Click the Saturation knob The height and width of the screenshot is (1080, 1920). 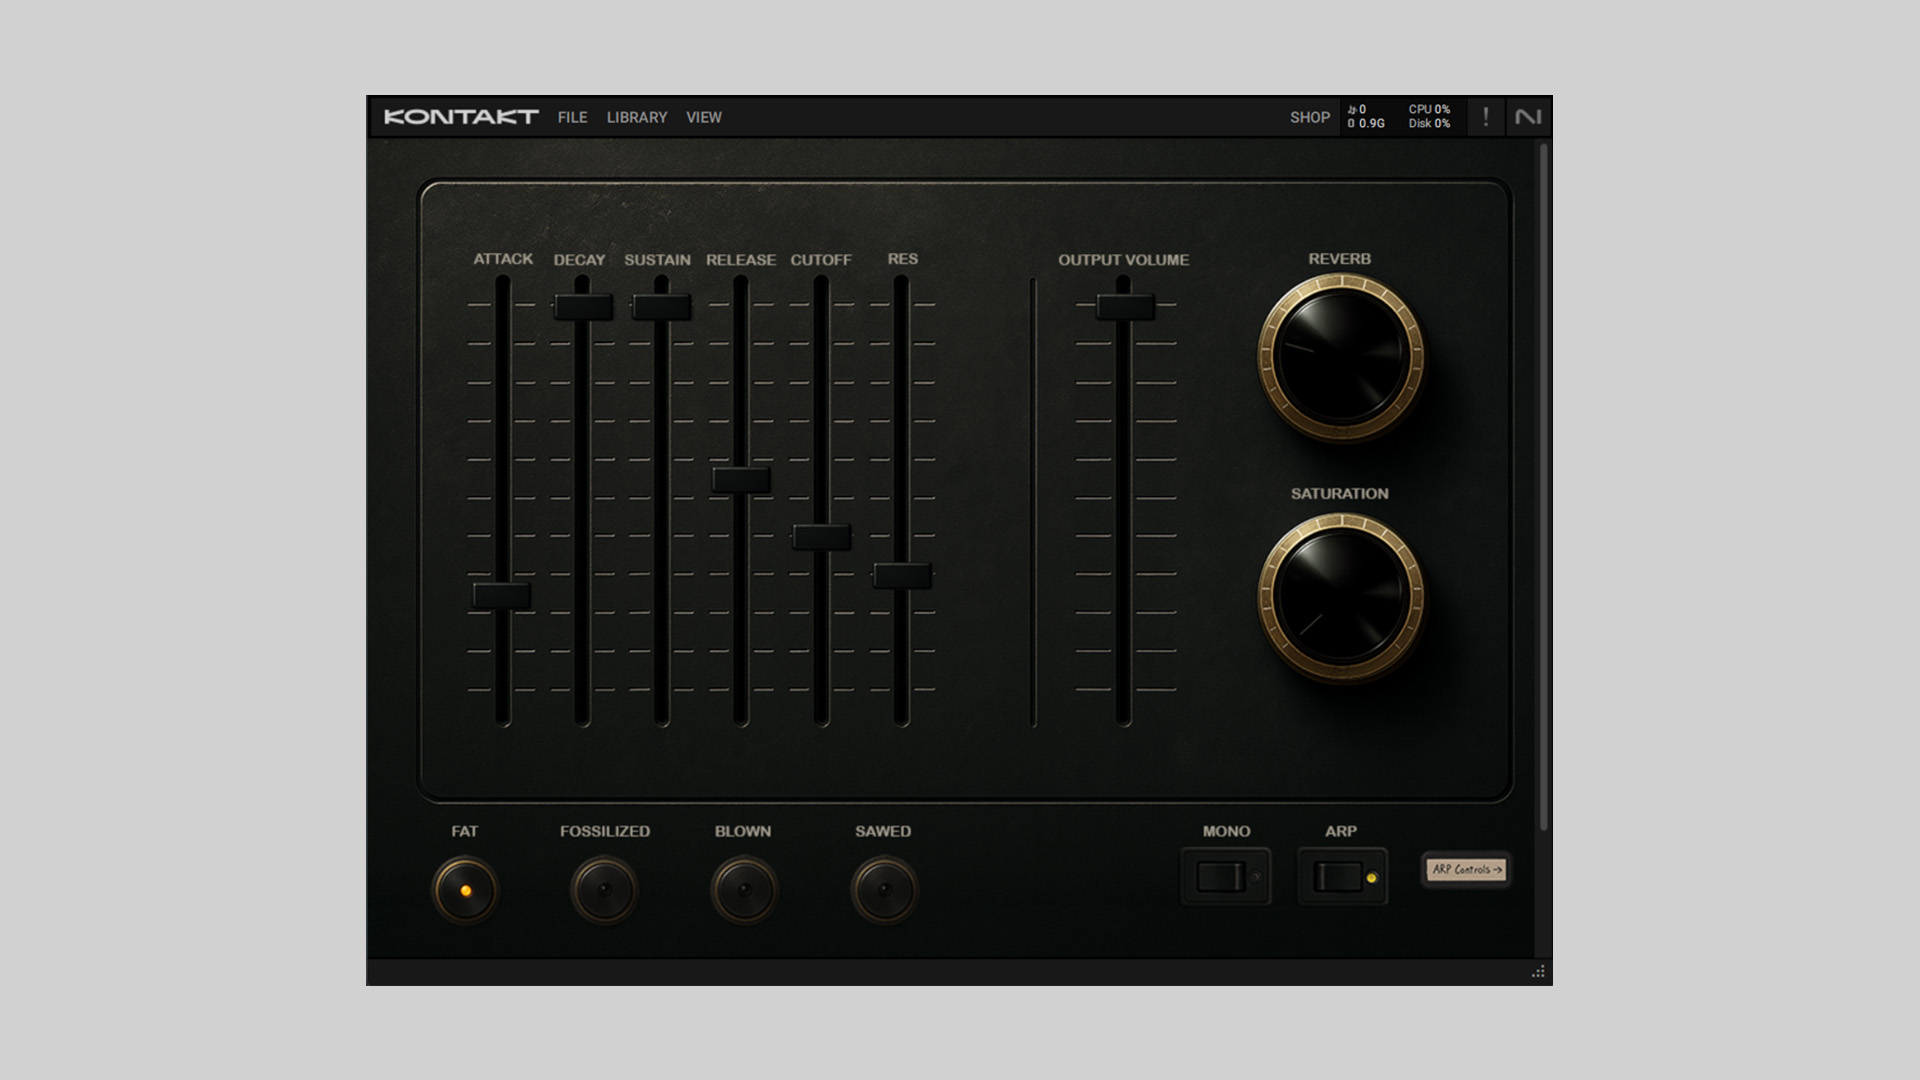[x=1340, y=596]
